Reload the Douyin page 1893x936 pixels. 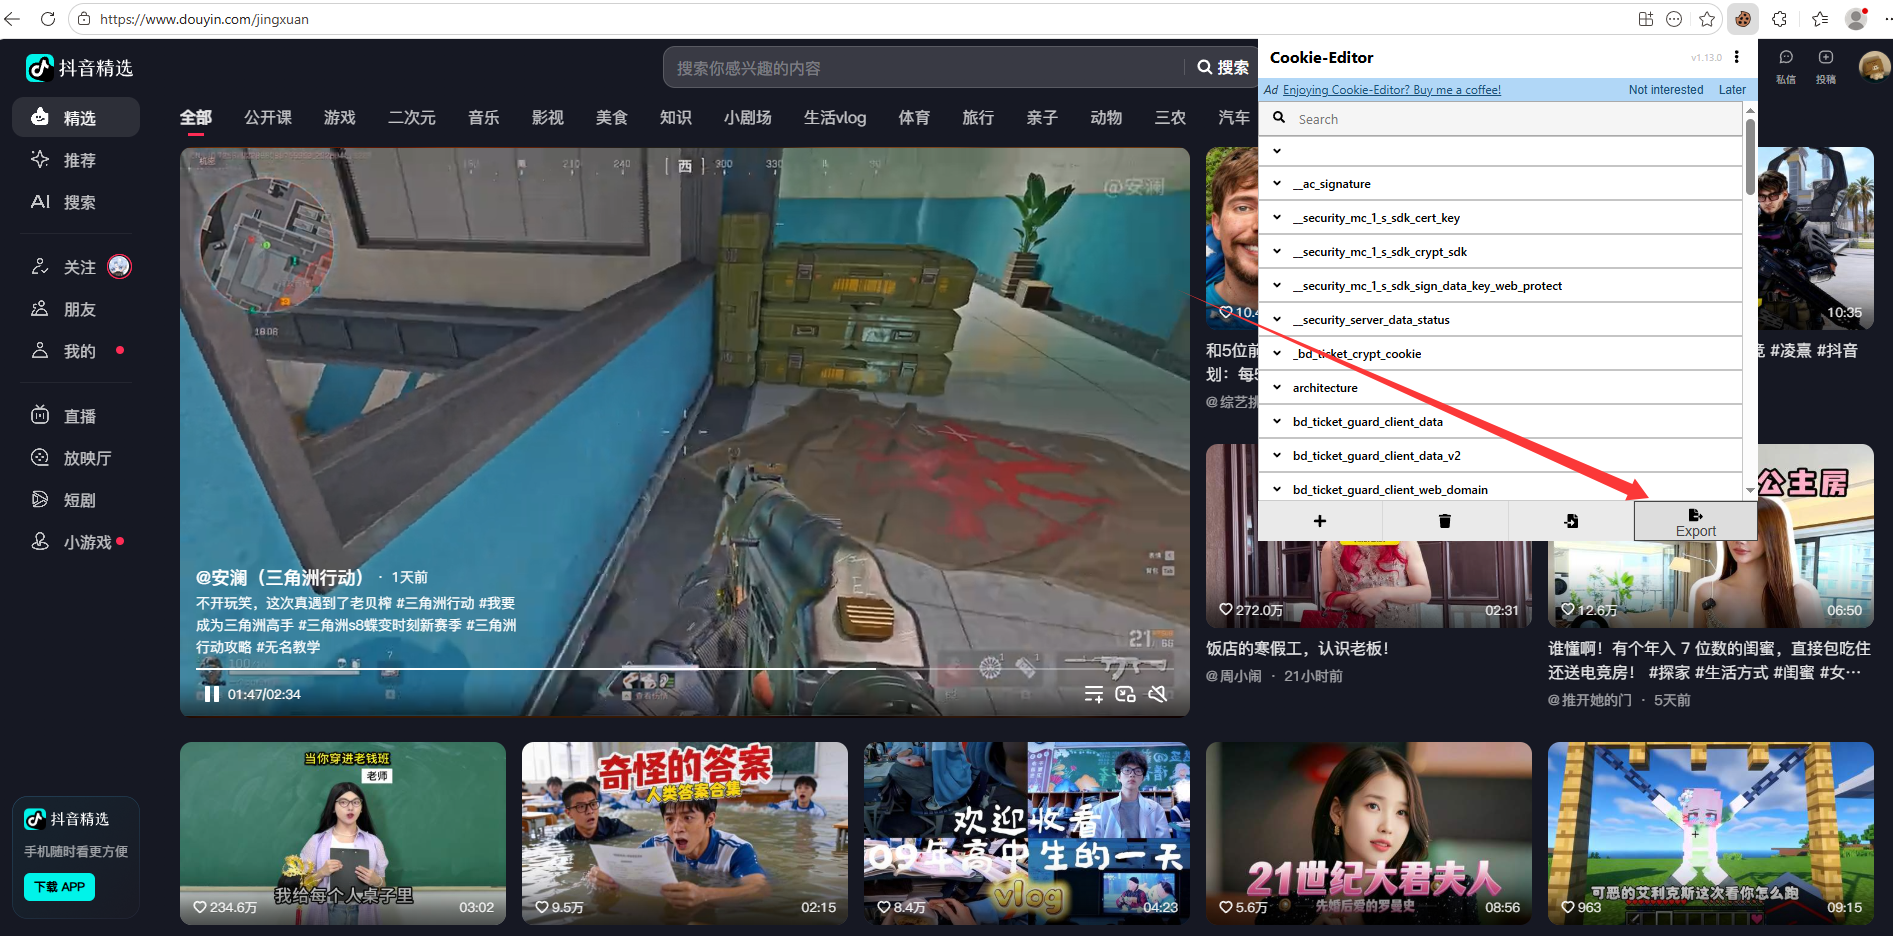point(47,19)
